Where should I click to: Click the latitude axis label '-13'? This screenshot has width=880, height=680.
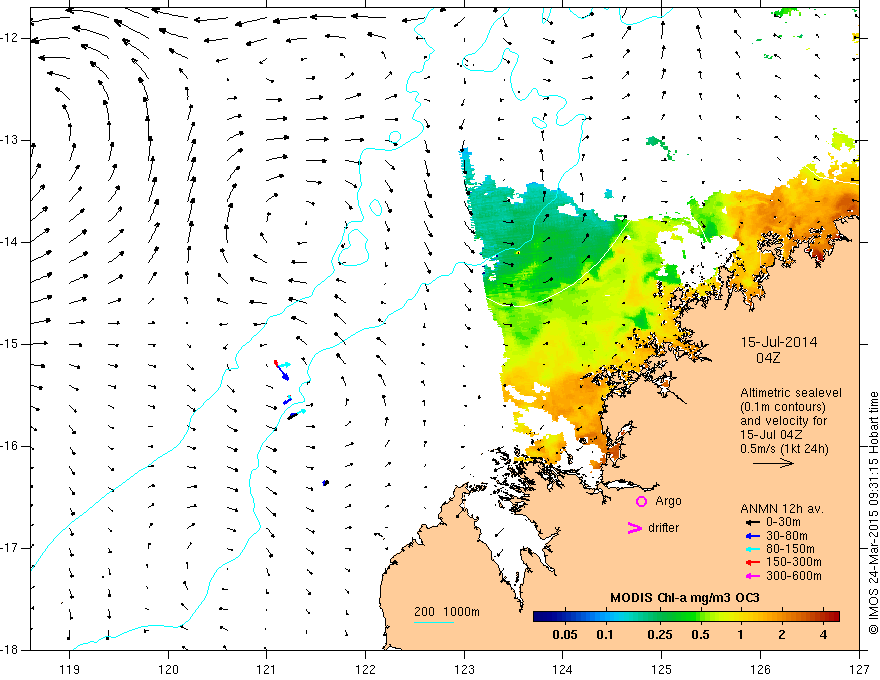[x=10, y=140]
